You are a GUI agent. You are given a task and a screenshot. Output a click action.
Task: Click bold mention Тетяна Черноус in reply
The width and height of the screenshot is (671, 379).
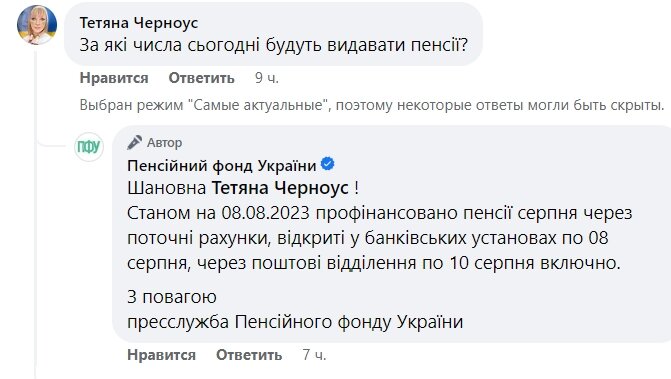(x=280, y=188)
